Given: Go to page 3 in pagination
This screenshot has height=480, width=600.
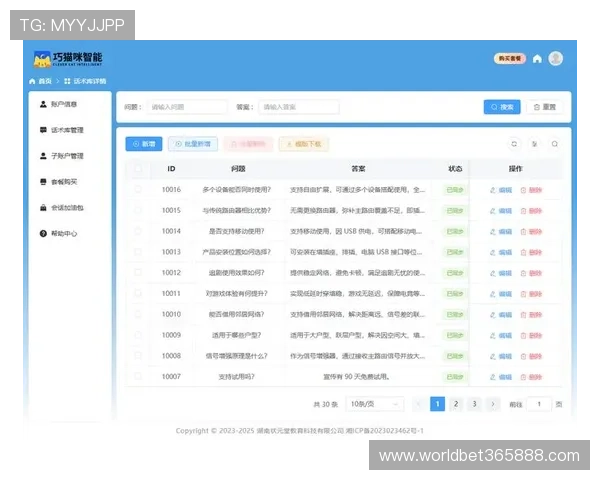Looking at the screenshot, I should click(x=474, y=404).
